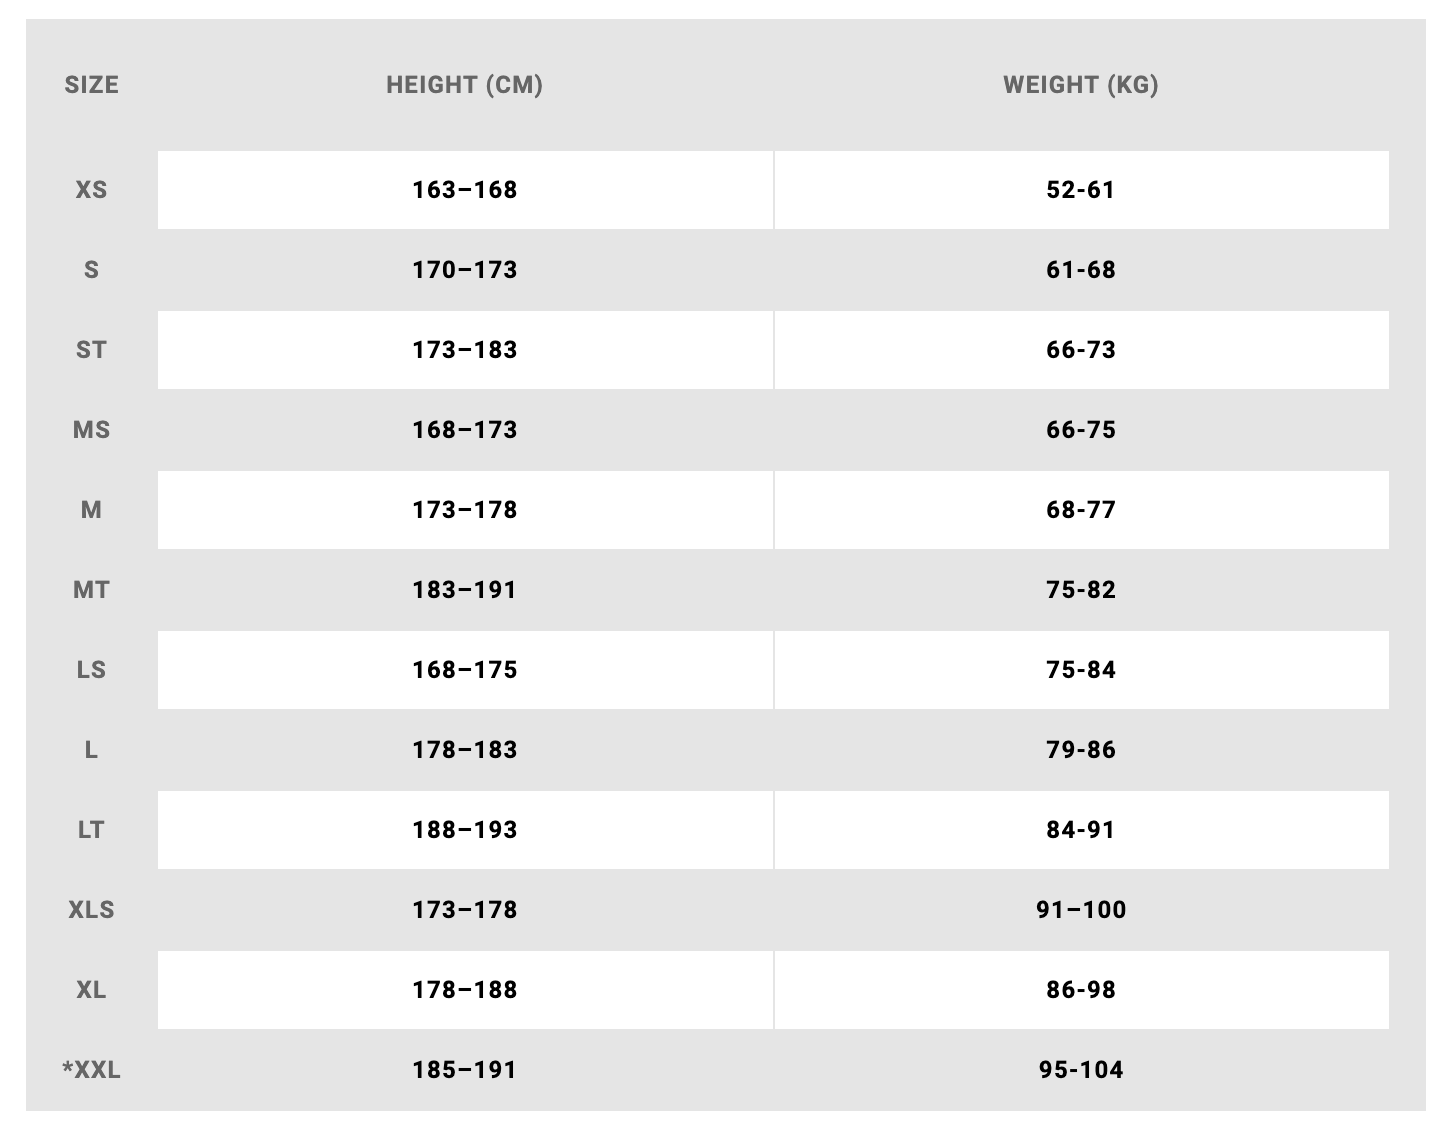Viewport: 1444px width, 1132px height.
Task: Click the WEIGHT (KG) column header
Action: (1081, 85)
